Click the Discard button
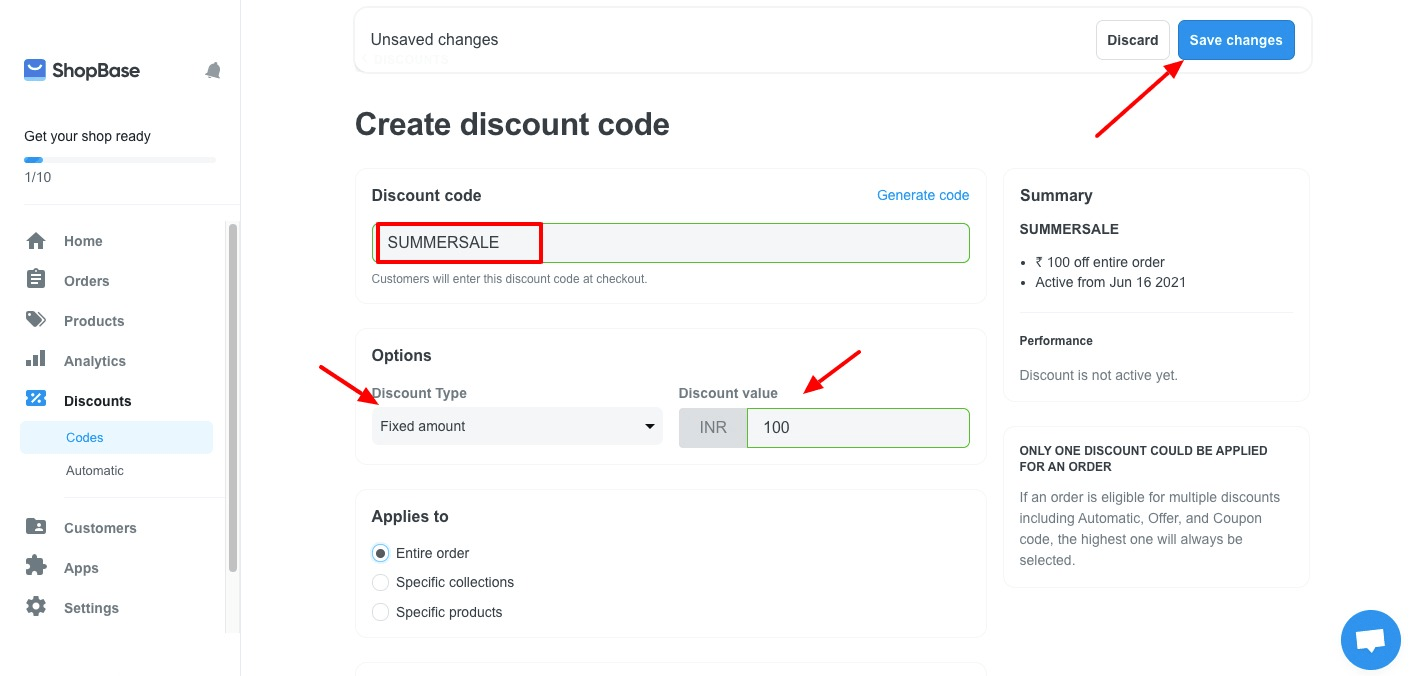 point(1133,40)
